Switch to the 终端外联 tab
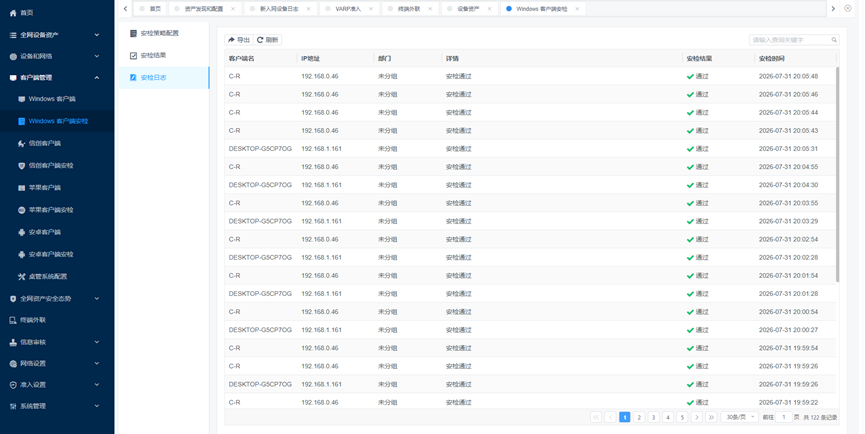The image size is (865, 434). [409, 9]
